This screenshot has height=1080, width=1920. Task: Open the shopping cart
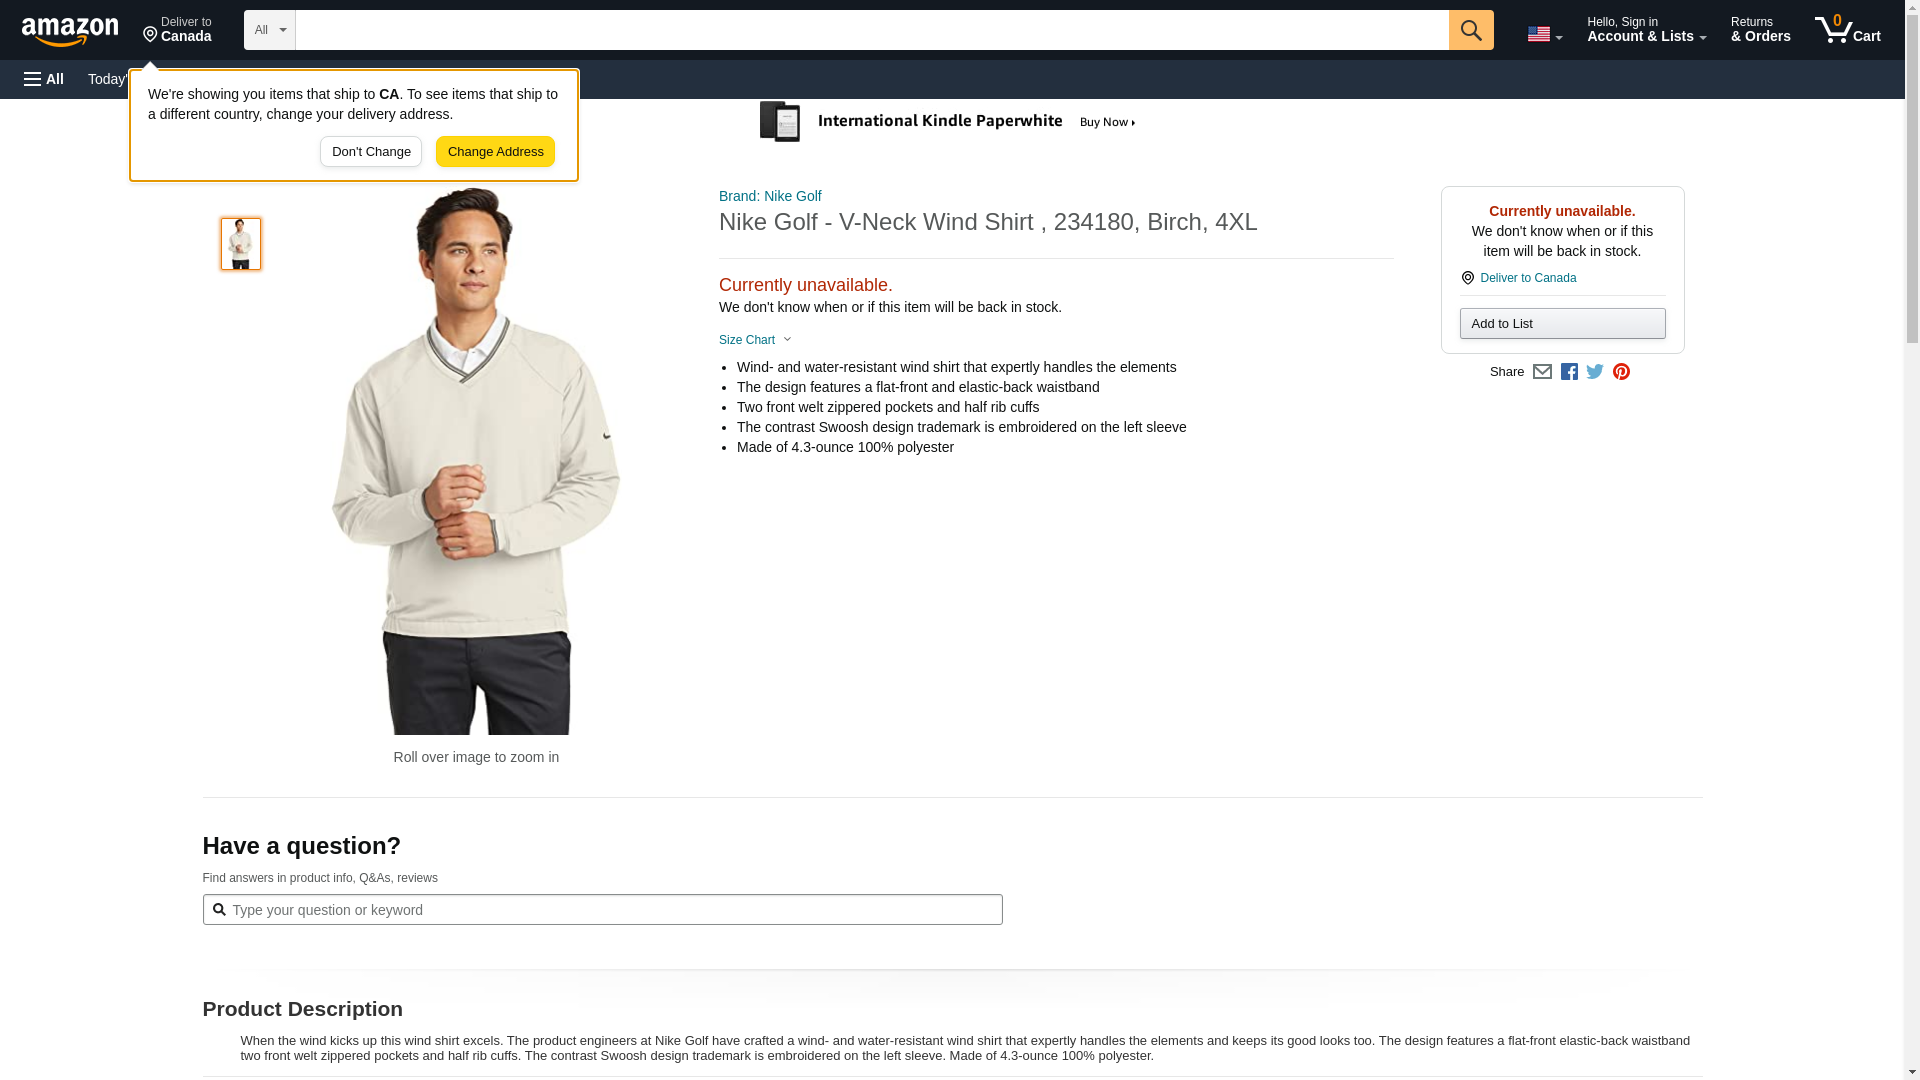tap(1847, 30)
